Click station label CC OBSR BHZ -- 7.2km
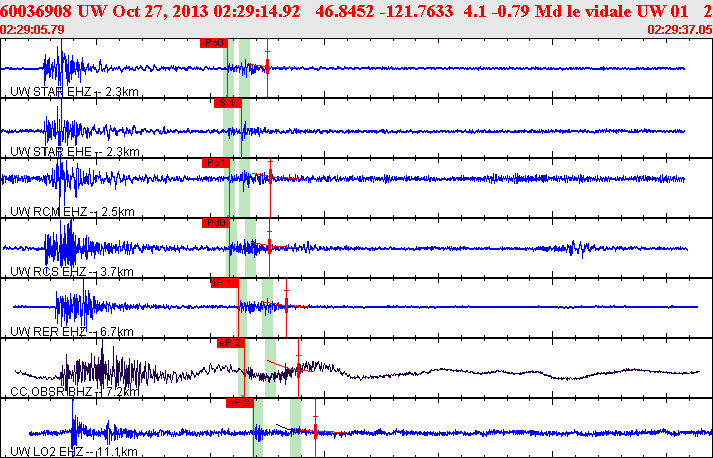The image size is (713, 458). coord(75,392)
